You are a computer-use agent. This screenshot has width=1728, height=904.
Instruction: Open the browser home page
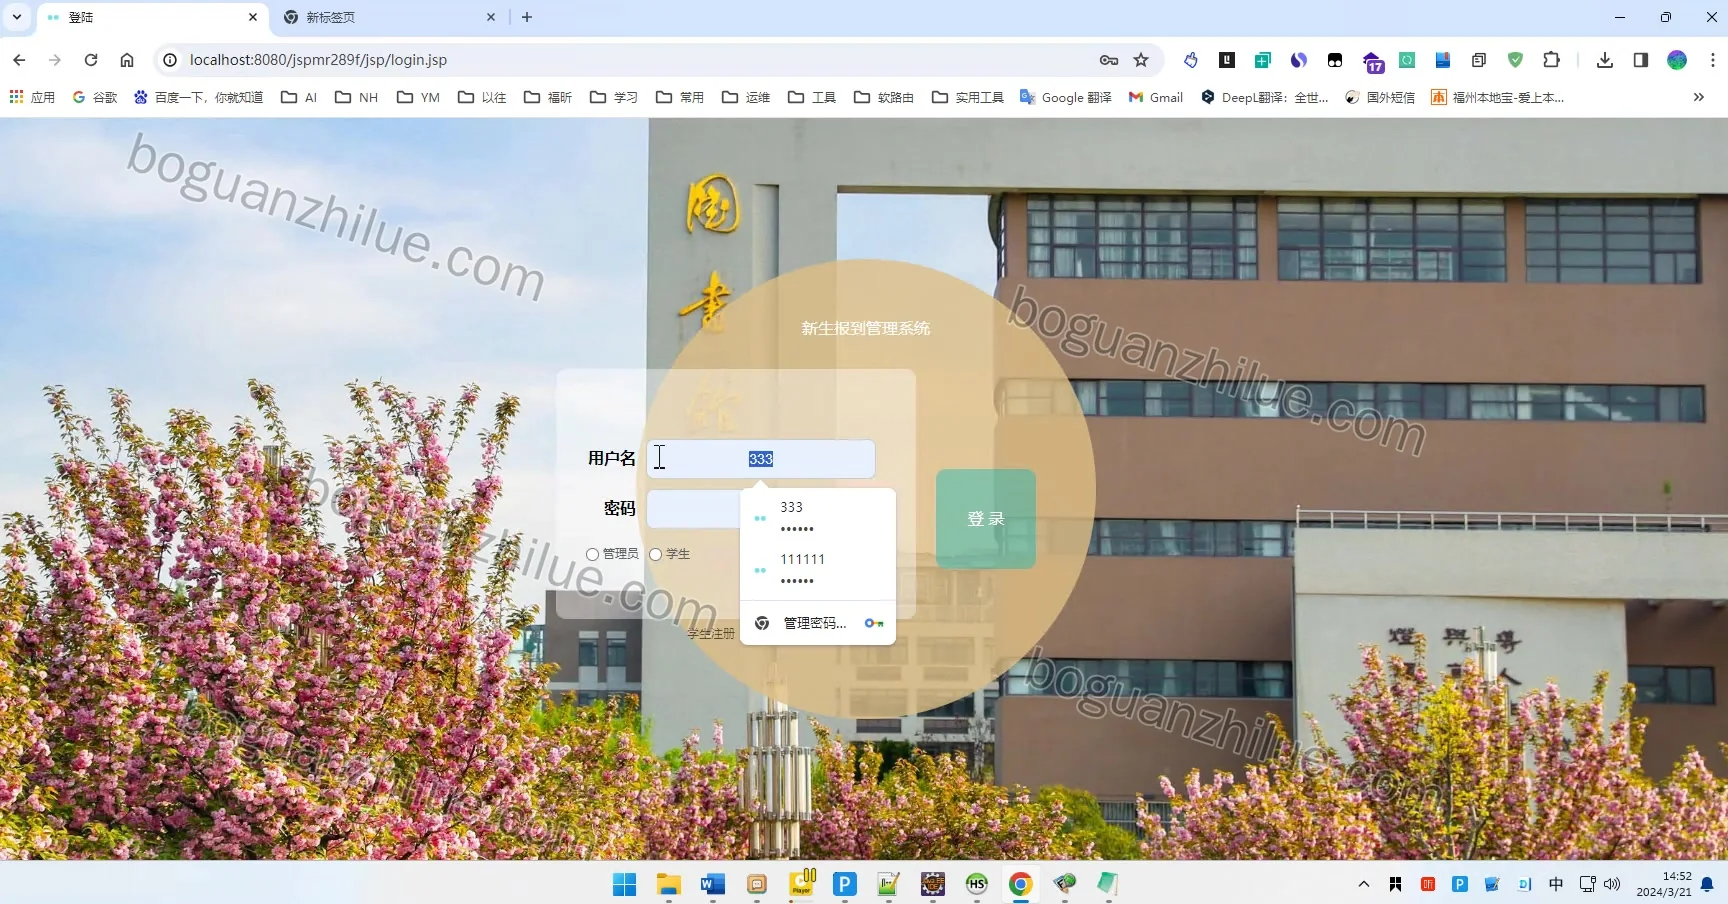[x=127, y=60]
